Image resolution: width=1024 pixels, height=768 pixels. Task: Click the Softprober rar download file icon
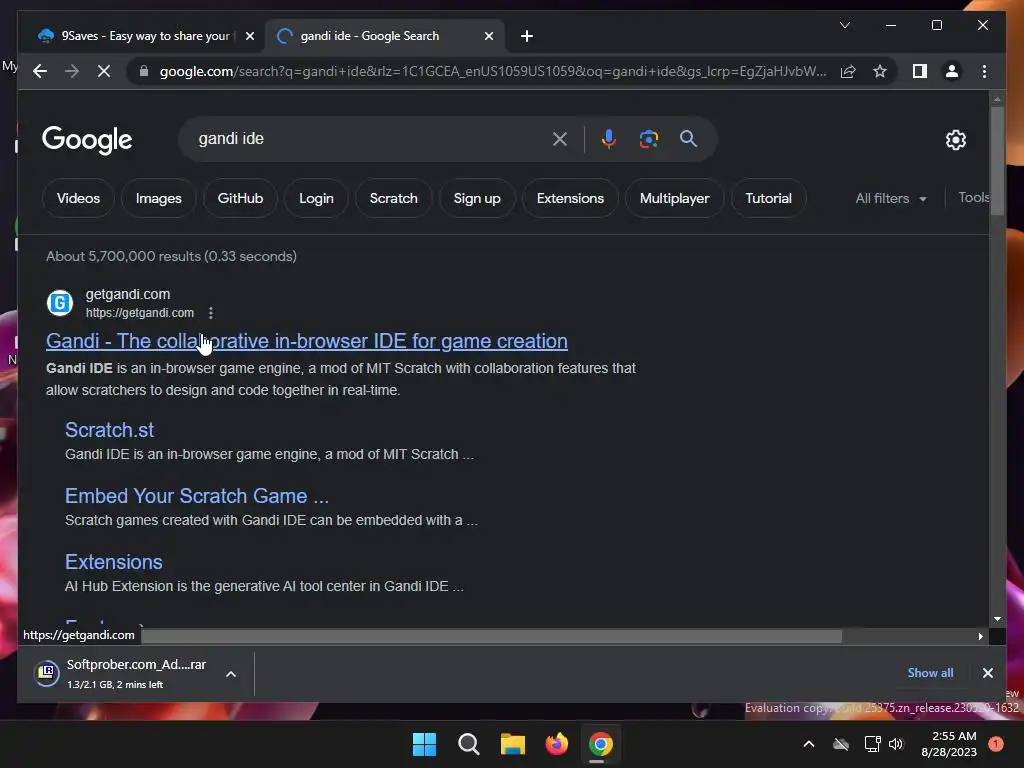click(46, 673)
